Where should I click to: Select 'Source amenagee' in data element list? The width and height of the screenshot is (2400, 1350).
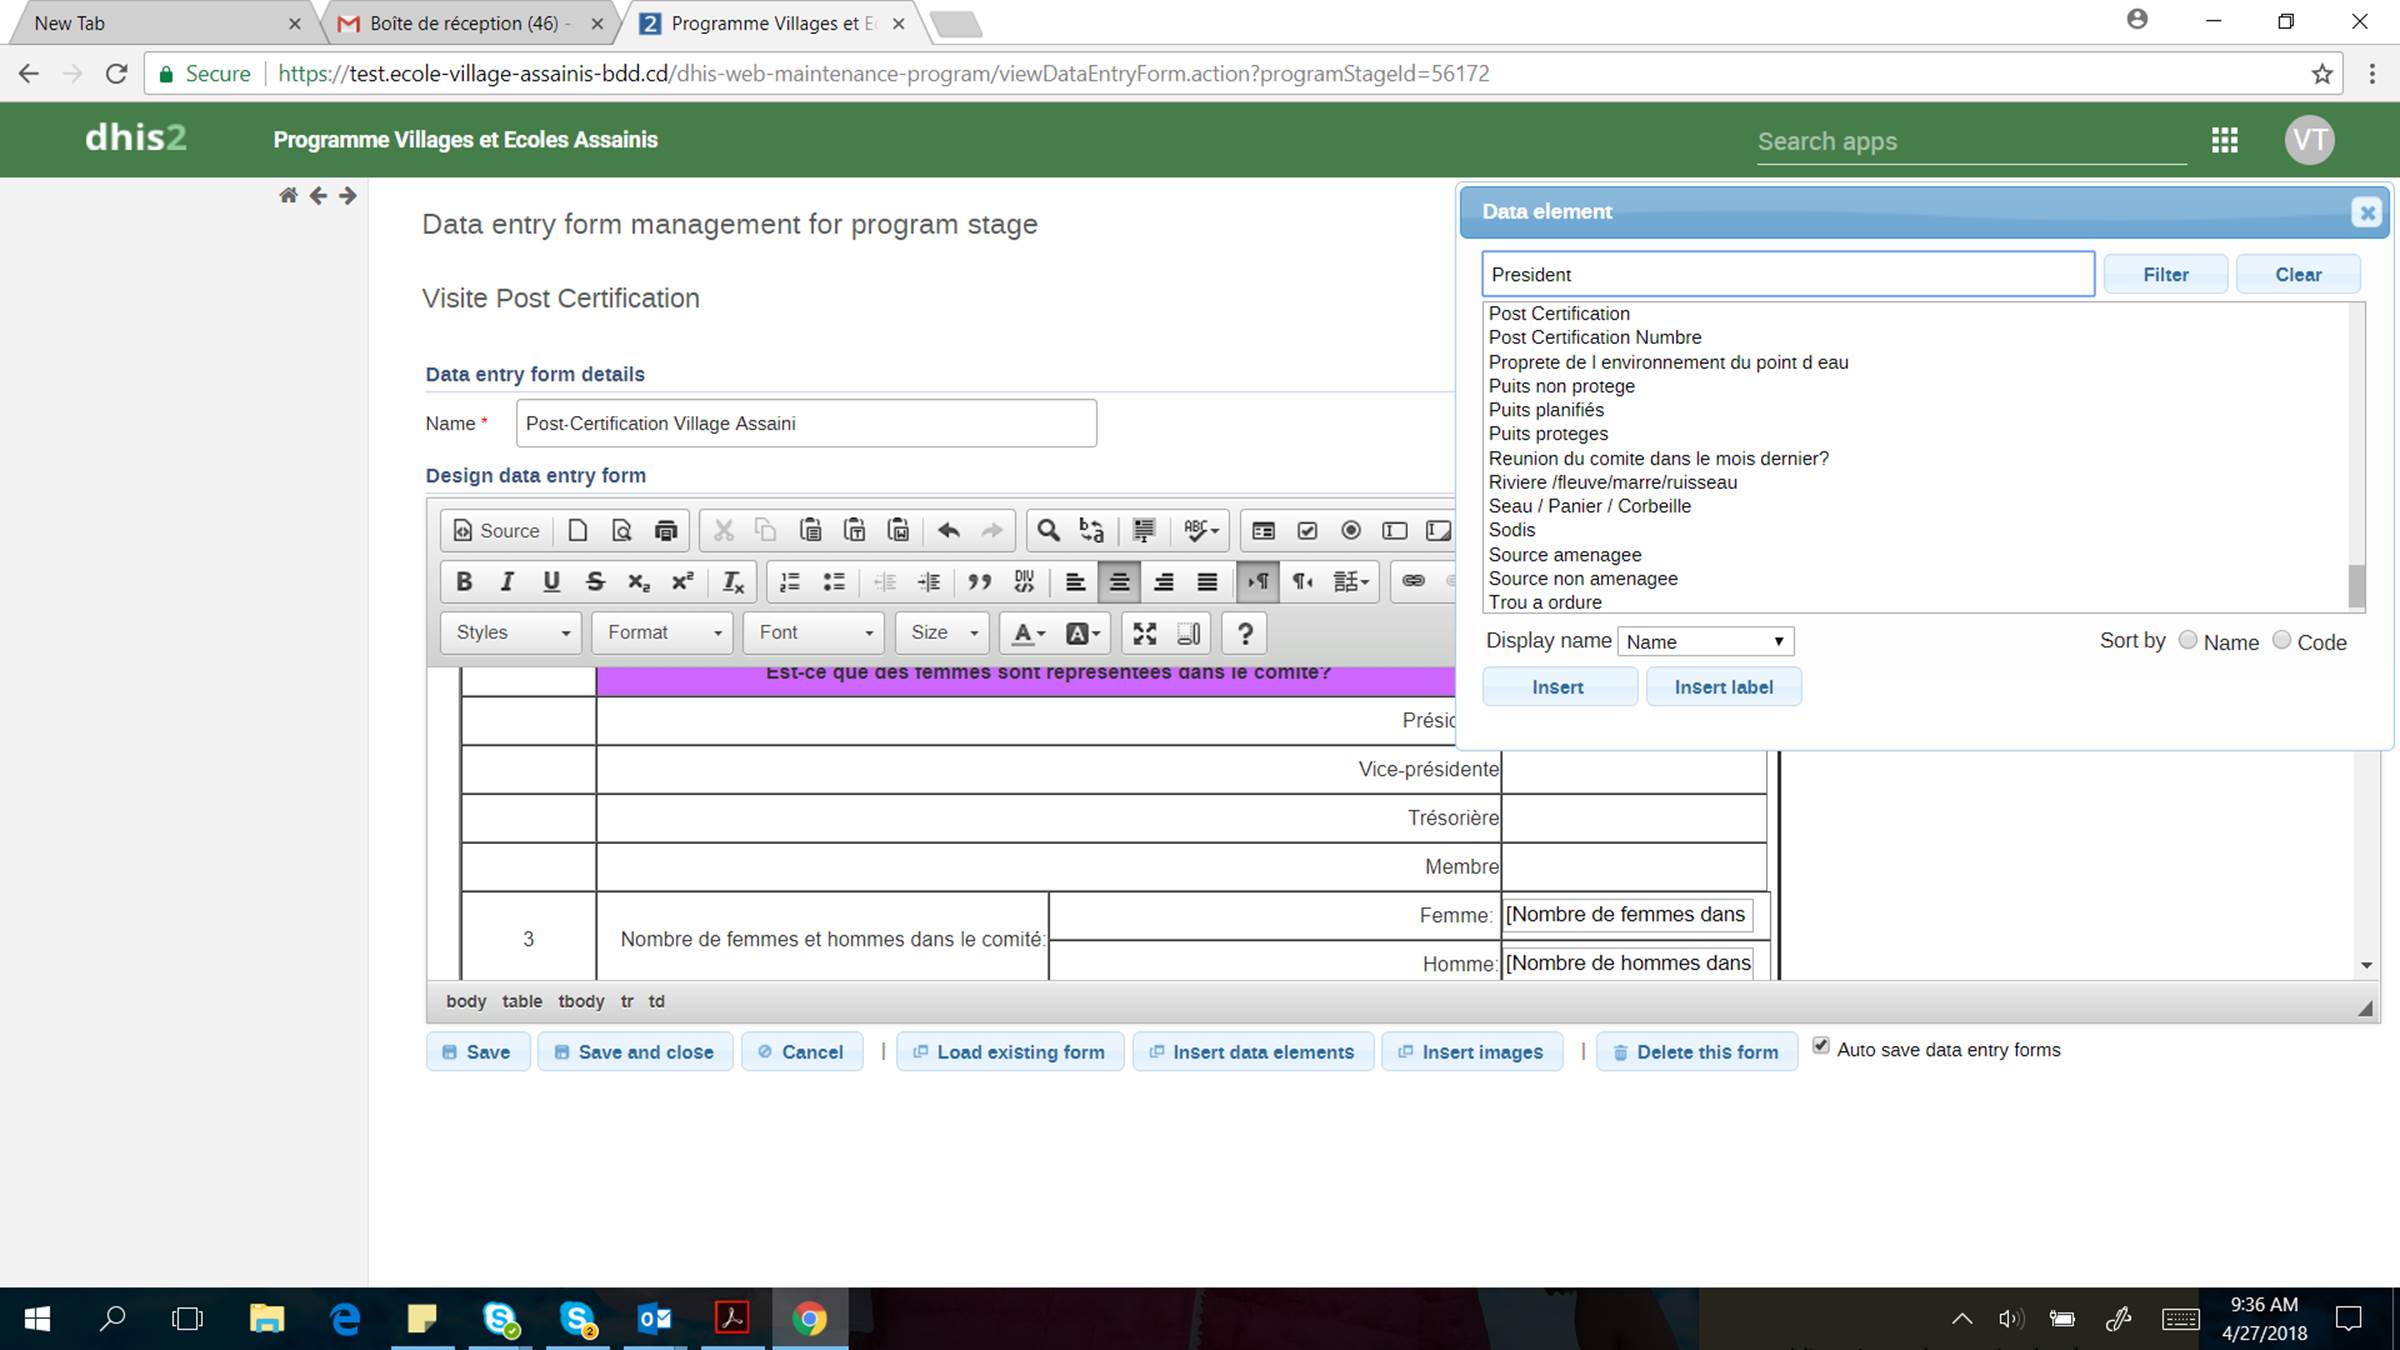(x=1565, y=555)
